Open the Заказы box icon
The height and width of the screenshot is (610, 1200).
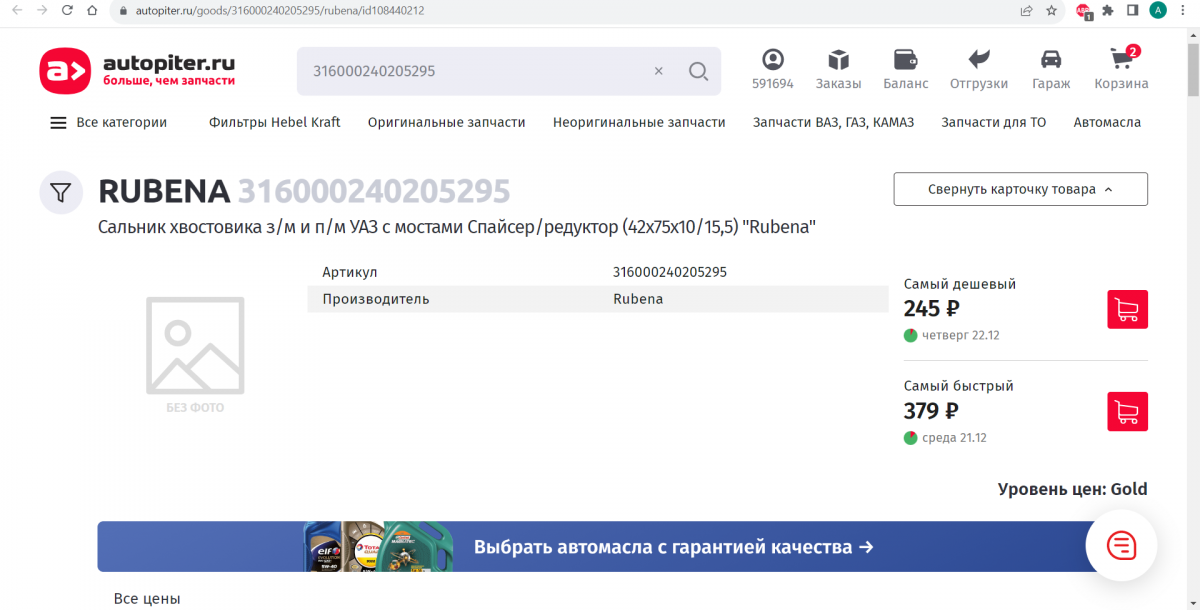[x=838, y=60]
